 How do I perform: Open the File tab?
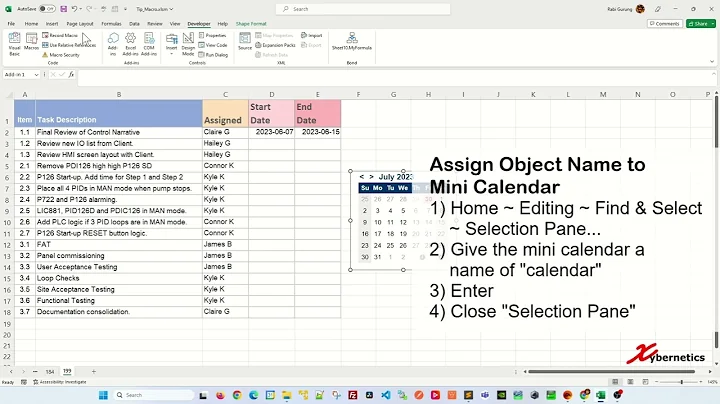pyautogui.click(x=11, y=23)
